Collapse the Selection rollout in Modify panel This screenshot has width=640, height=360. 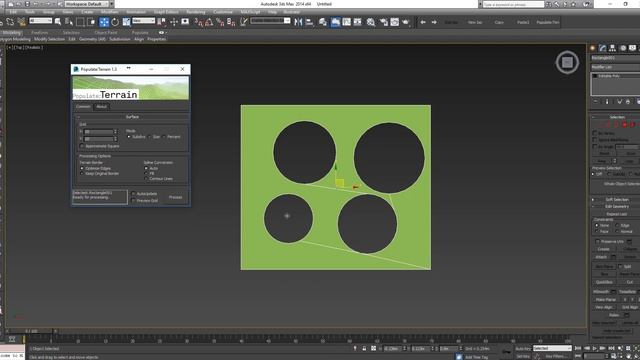pos(616,117)
